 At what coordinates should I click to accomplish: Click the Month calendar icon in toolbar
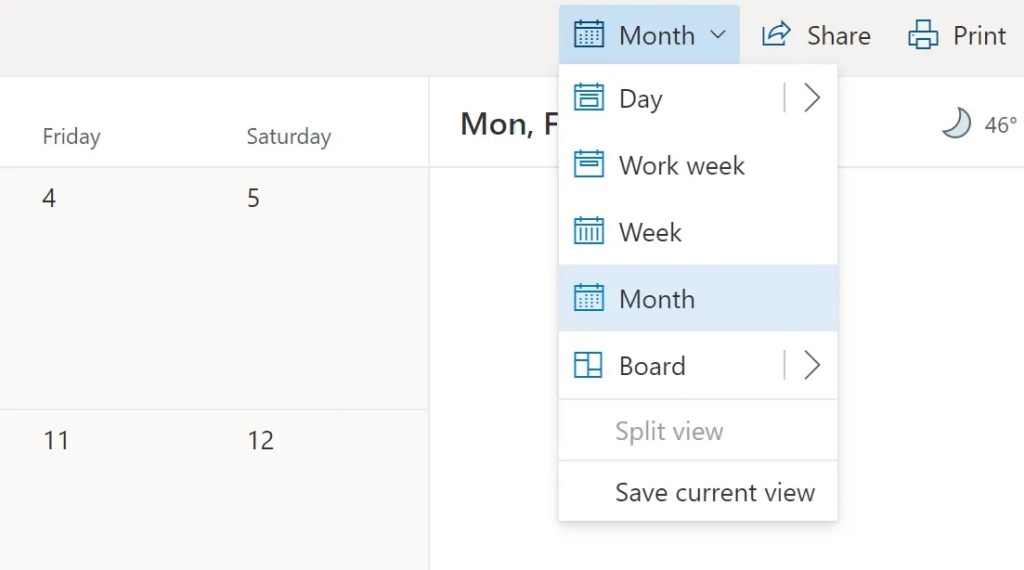(x=589, y=35)
